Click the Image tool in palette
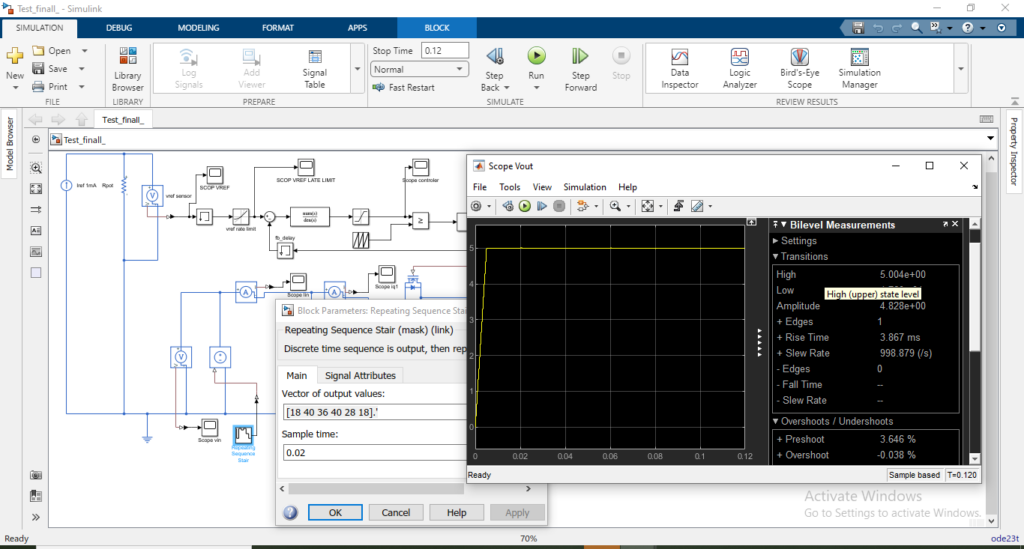This screenshot has width=1024, height=549. point(36,251)
